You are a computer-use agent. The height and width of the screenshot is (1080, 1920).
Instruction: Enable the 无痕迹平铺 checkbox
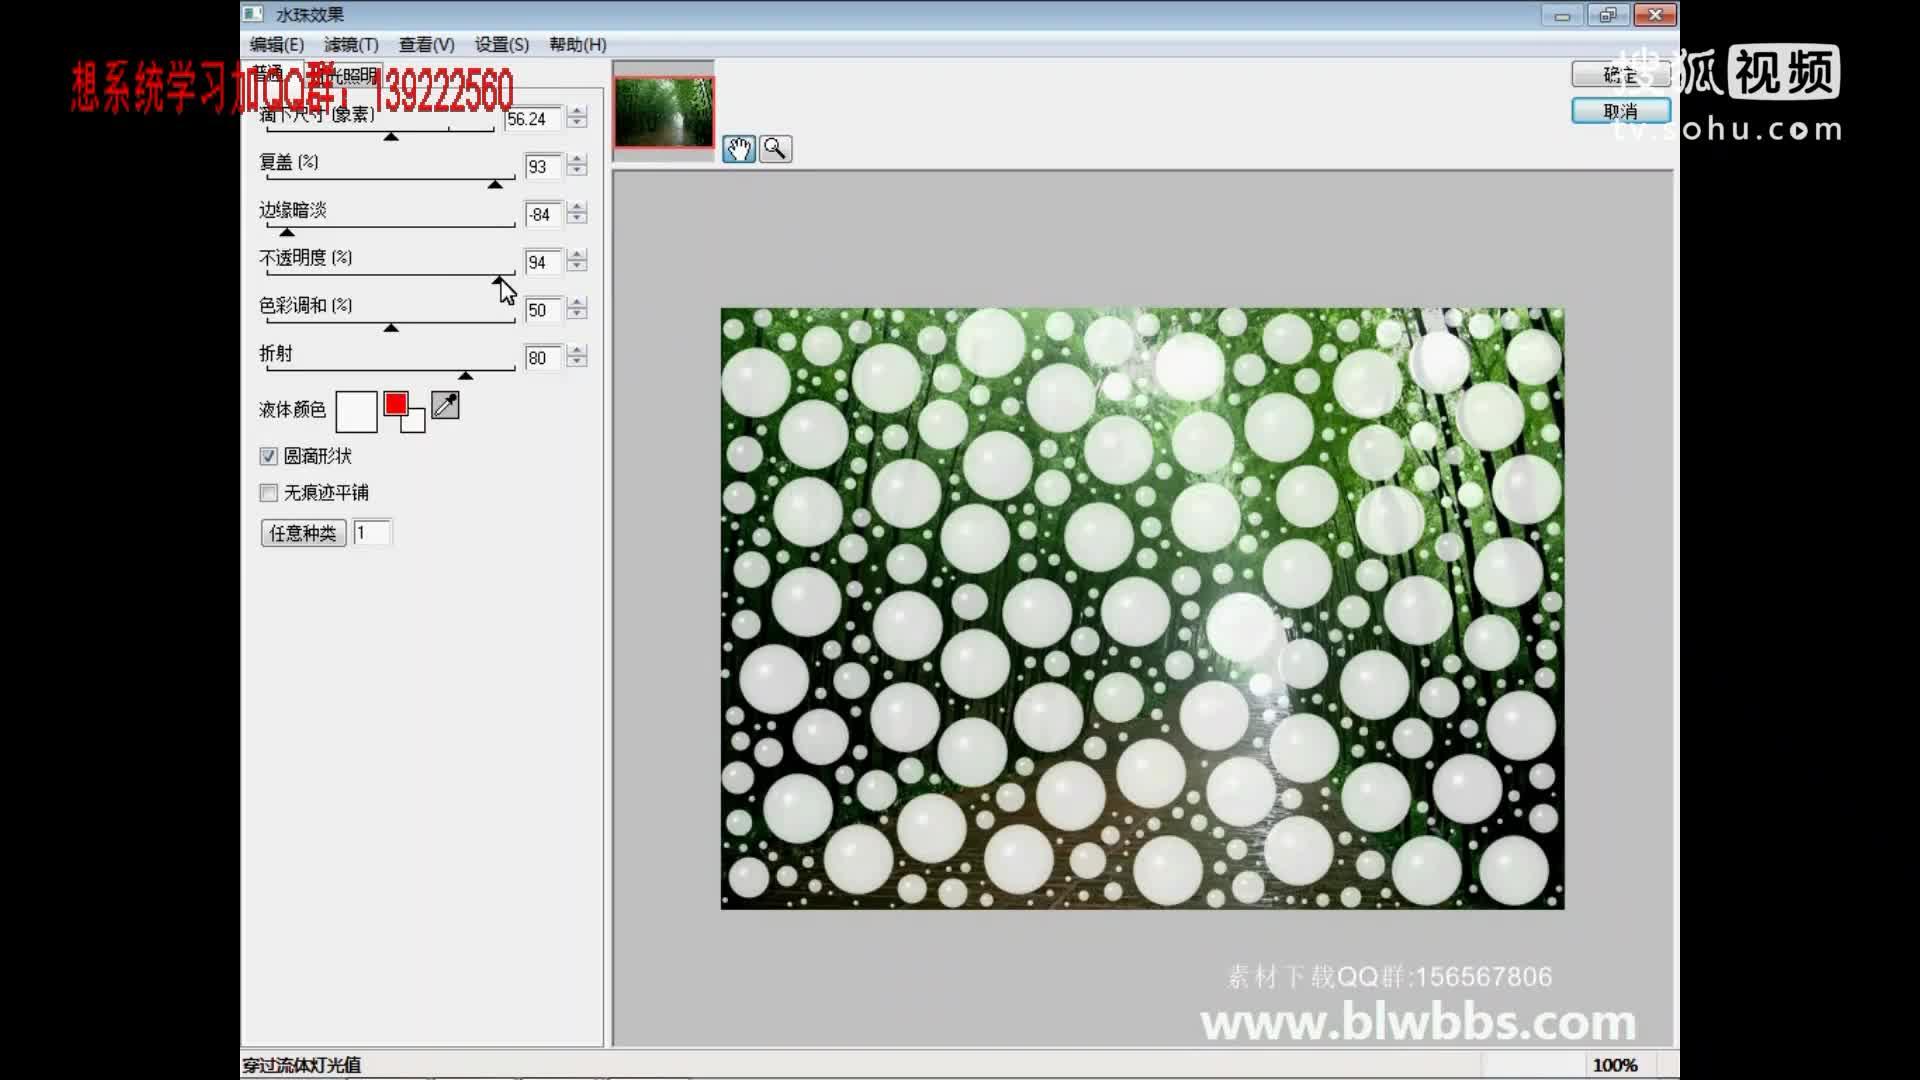click(268, 493)
